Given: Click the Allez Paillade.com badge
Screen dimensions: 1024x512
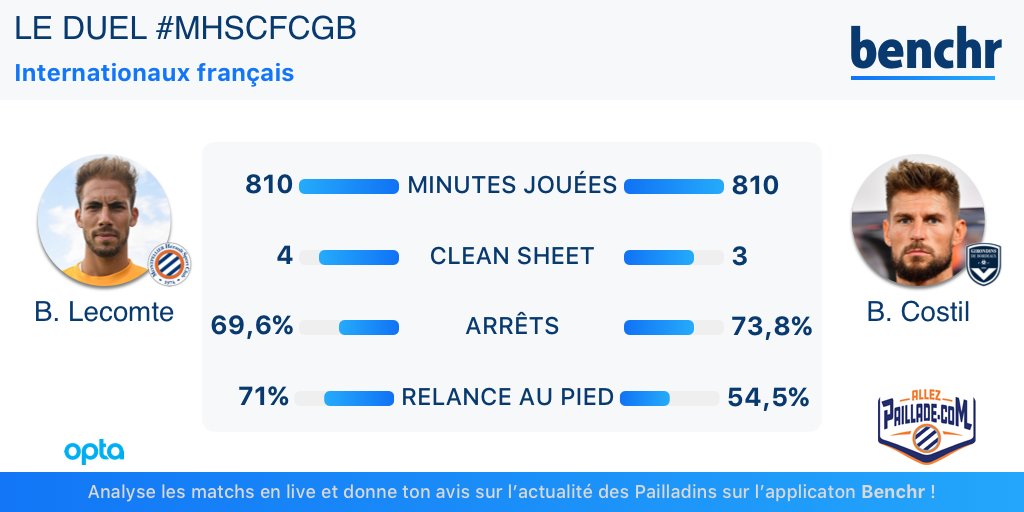Looking at the screenshot, I should pos(926,426).
